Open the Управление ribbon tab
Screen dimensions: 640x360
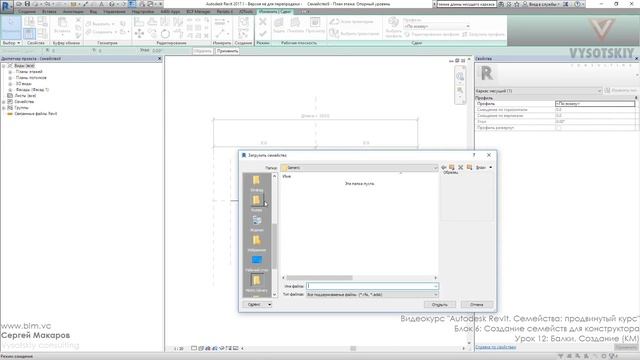coord(114,12)
